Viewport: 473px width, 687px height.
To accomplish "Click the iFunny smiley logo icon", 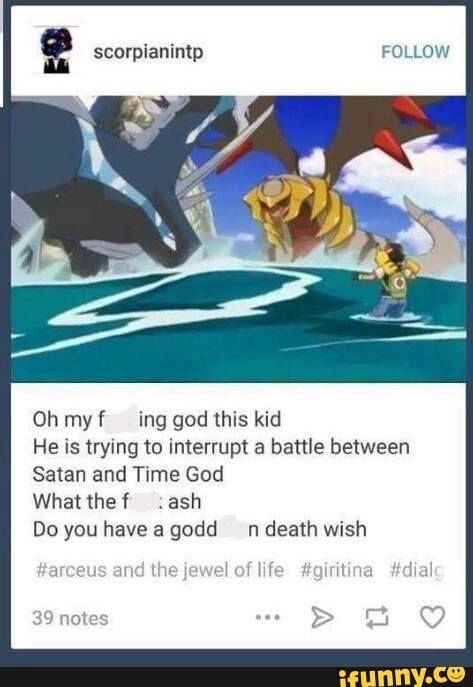I will point(455,671).
